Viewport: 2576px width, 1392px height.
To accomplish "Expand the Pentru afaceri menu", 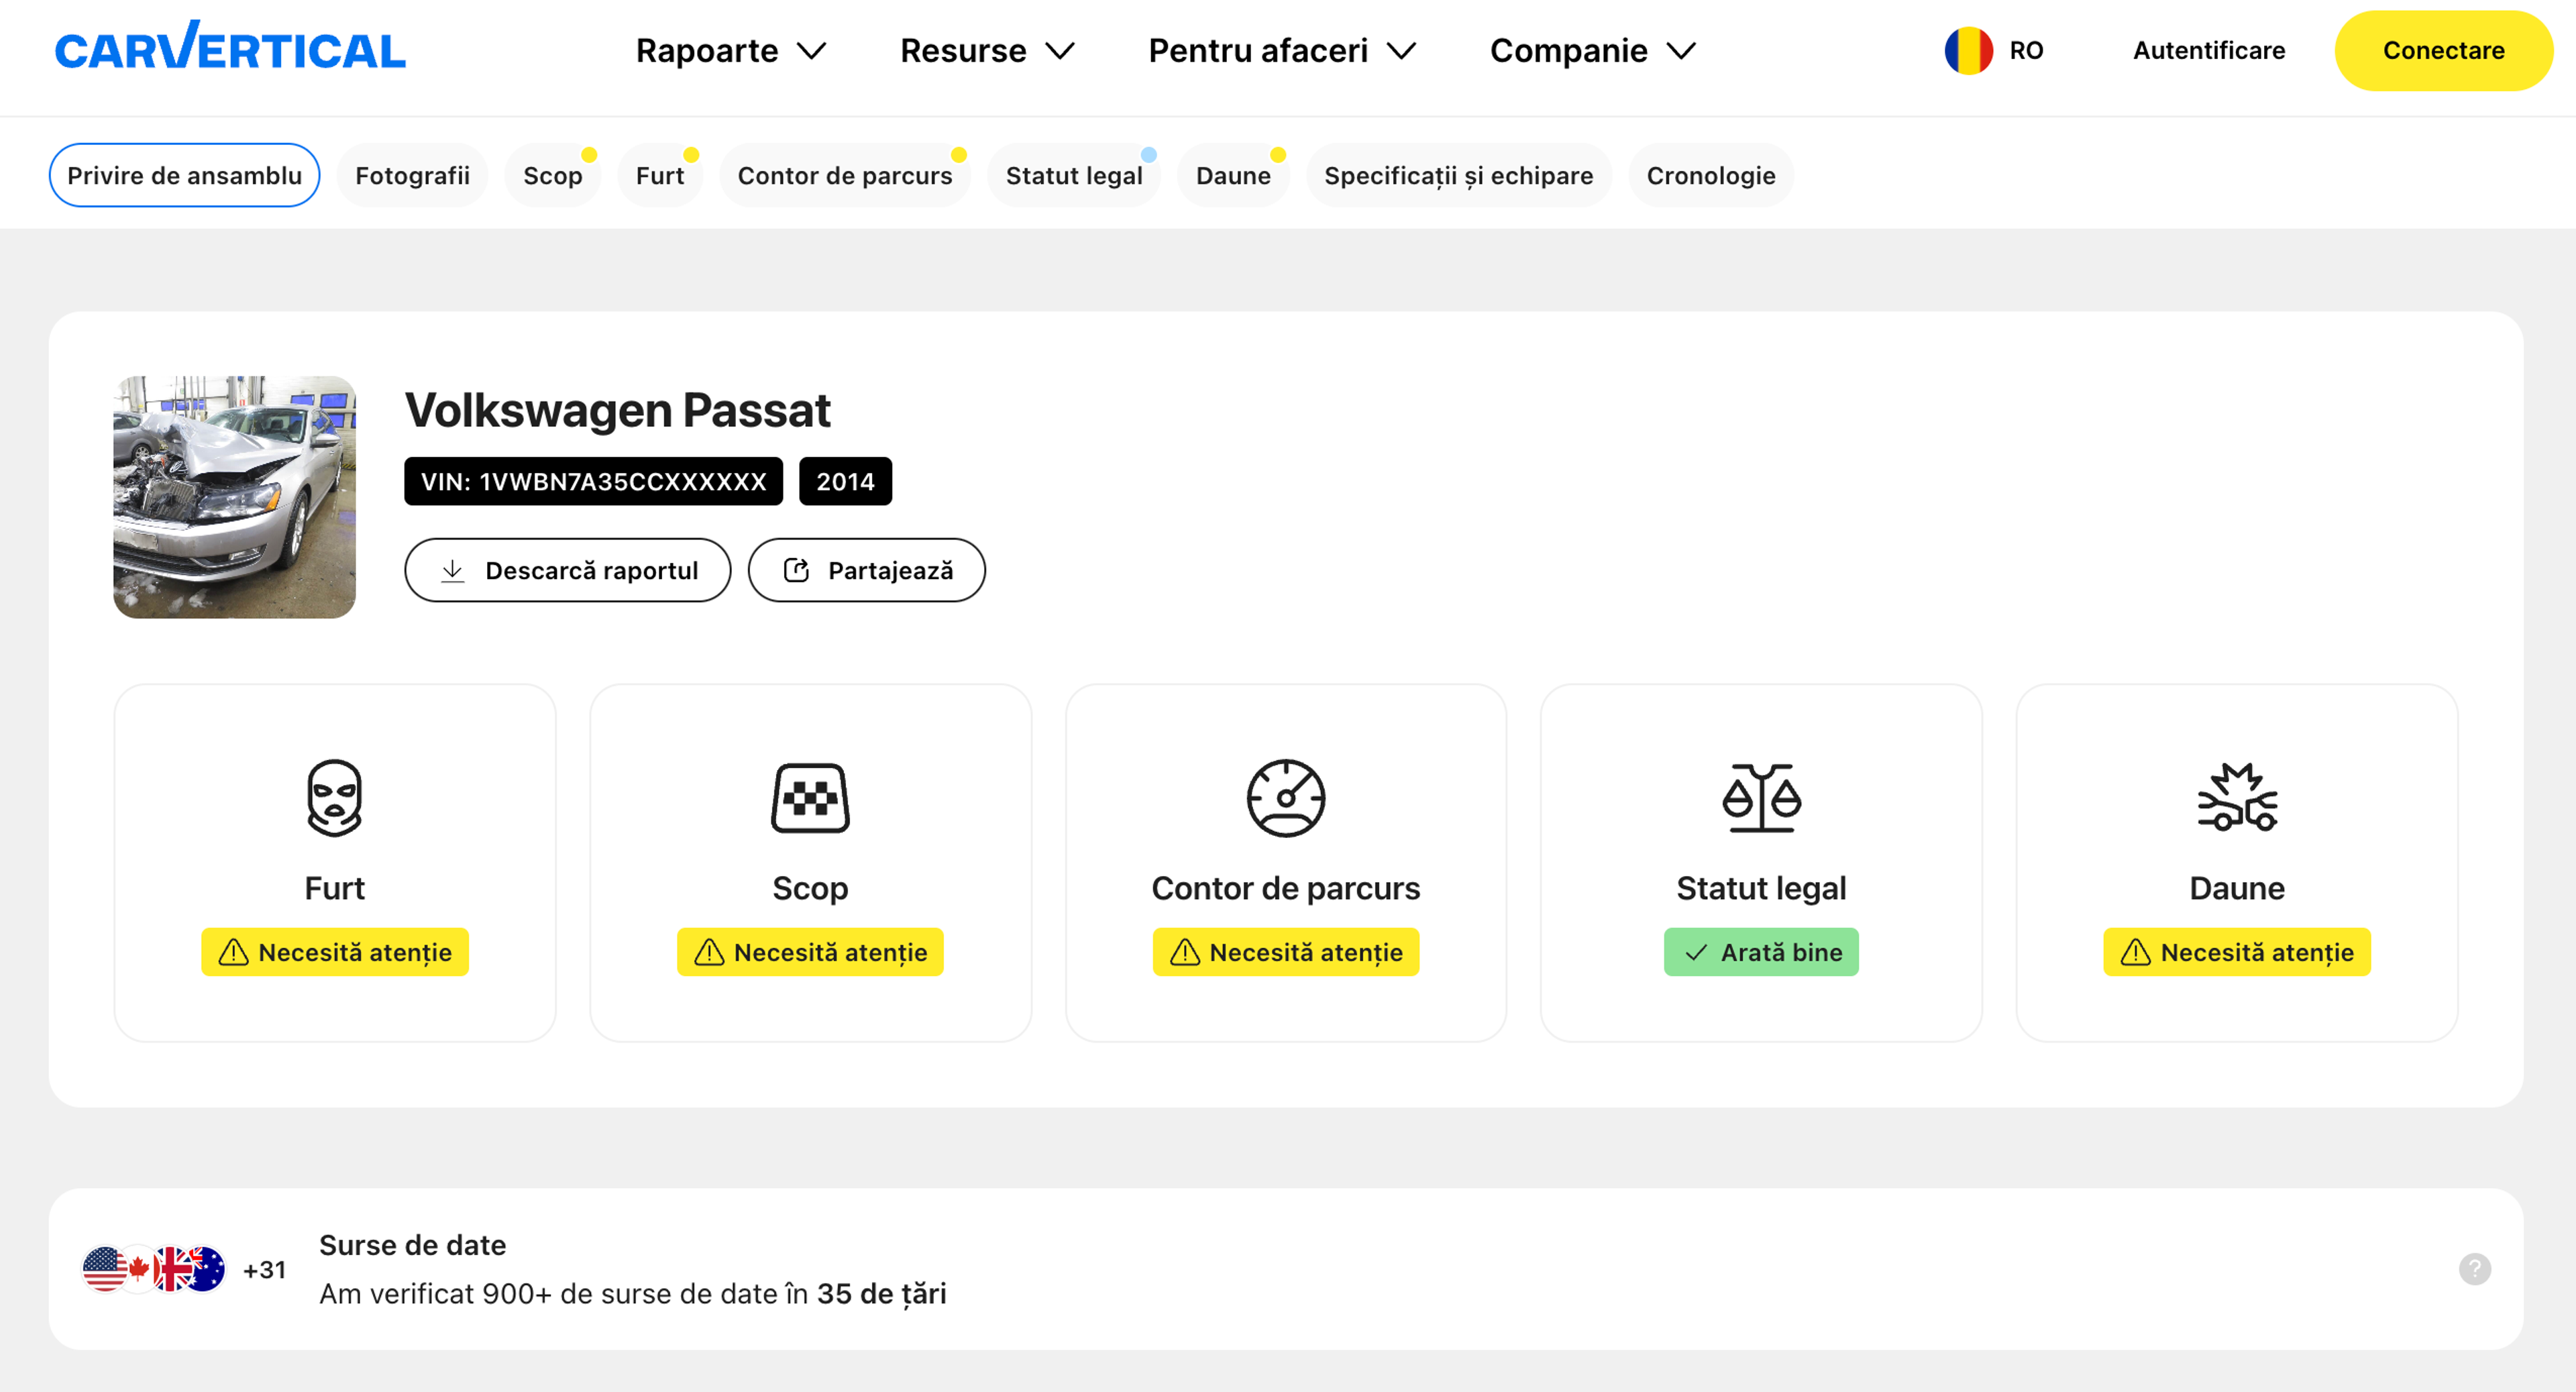I will click(1282, 51).
